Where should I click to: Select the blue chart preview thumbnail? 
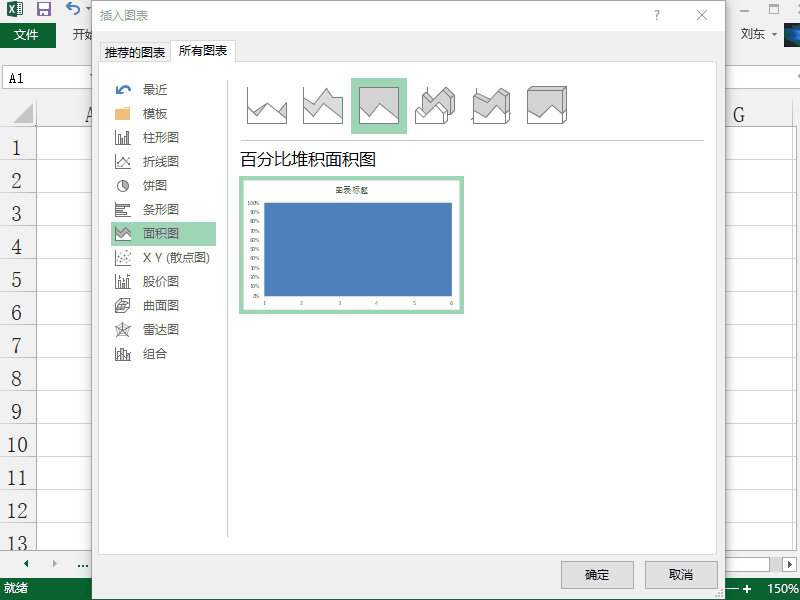tap(352, 245)
